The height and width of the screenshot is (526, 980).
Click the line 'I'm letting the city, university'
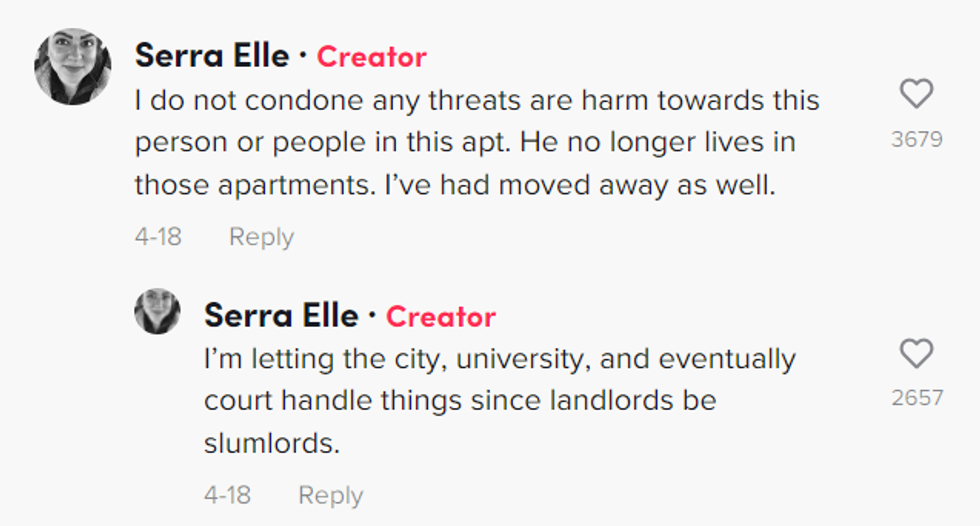(499, 359)
